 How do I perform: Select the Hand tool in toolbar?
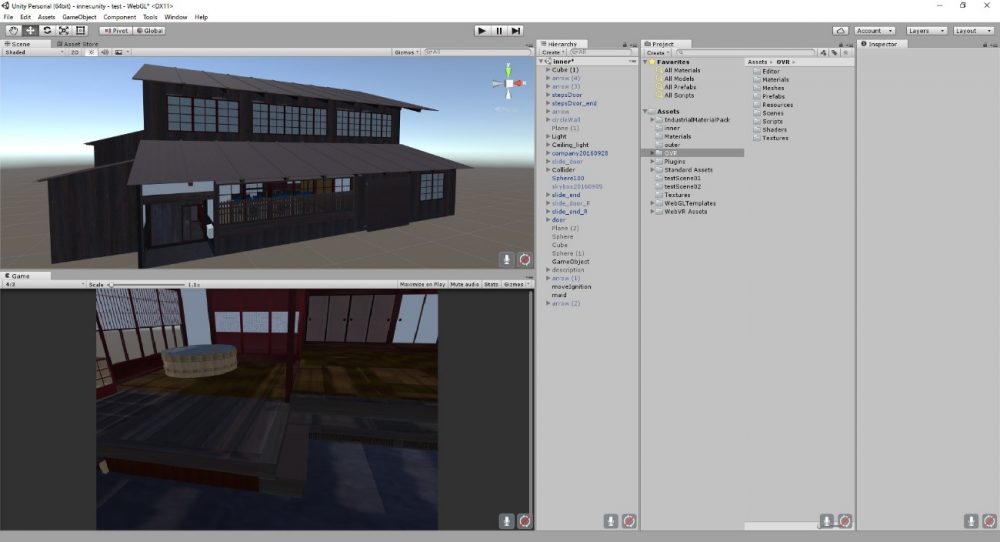[x=13, y=31]
